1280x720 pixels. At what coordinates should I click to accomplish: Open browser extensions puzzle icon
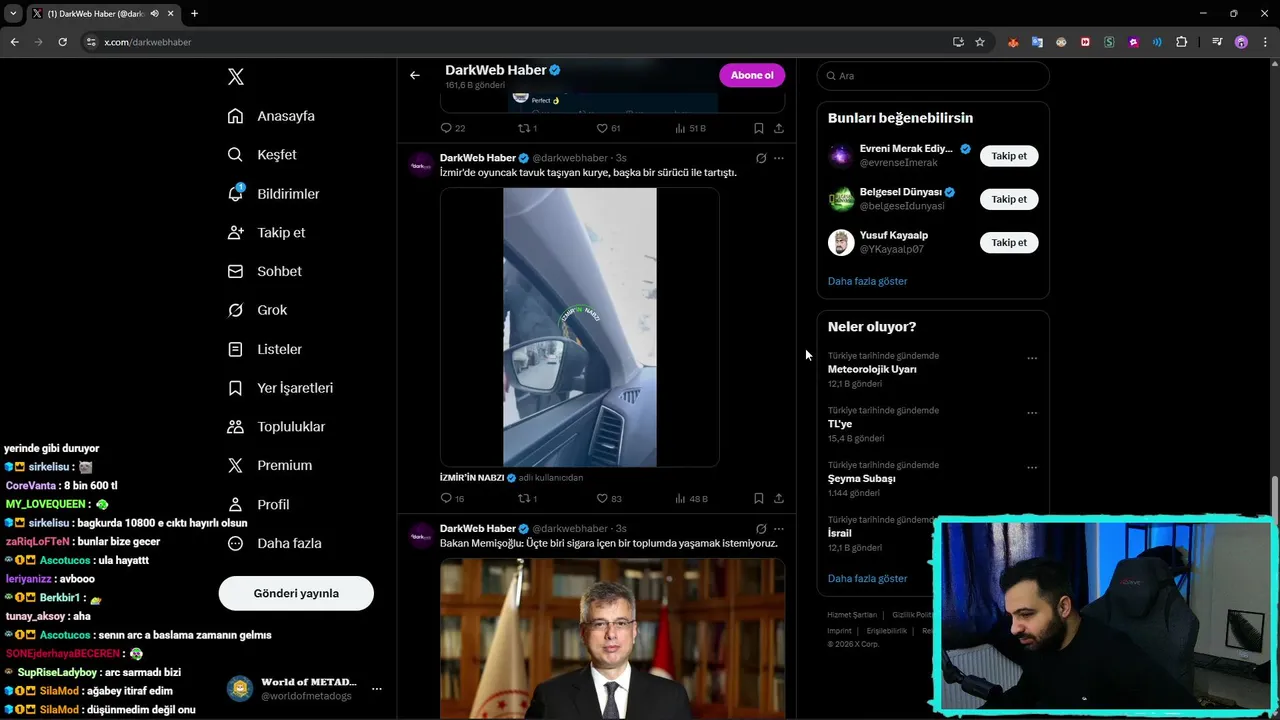pos(1182,42)
